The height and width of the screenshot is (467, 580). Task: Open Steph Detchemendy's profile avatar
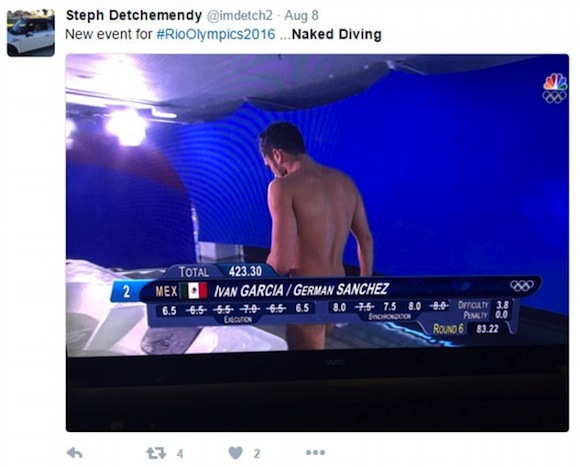tap(31, 33)
